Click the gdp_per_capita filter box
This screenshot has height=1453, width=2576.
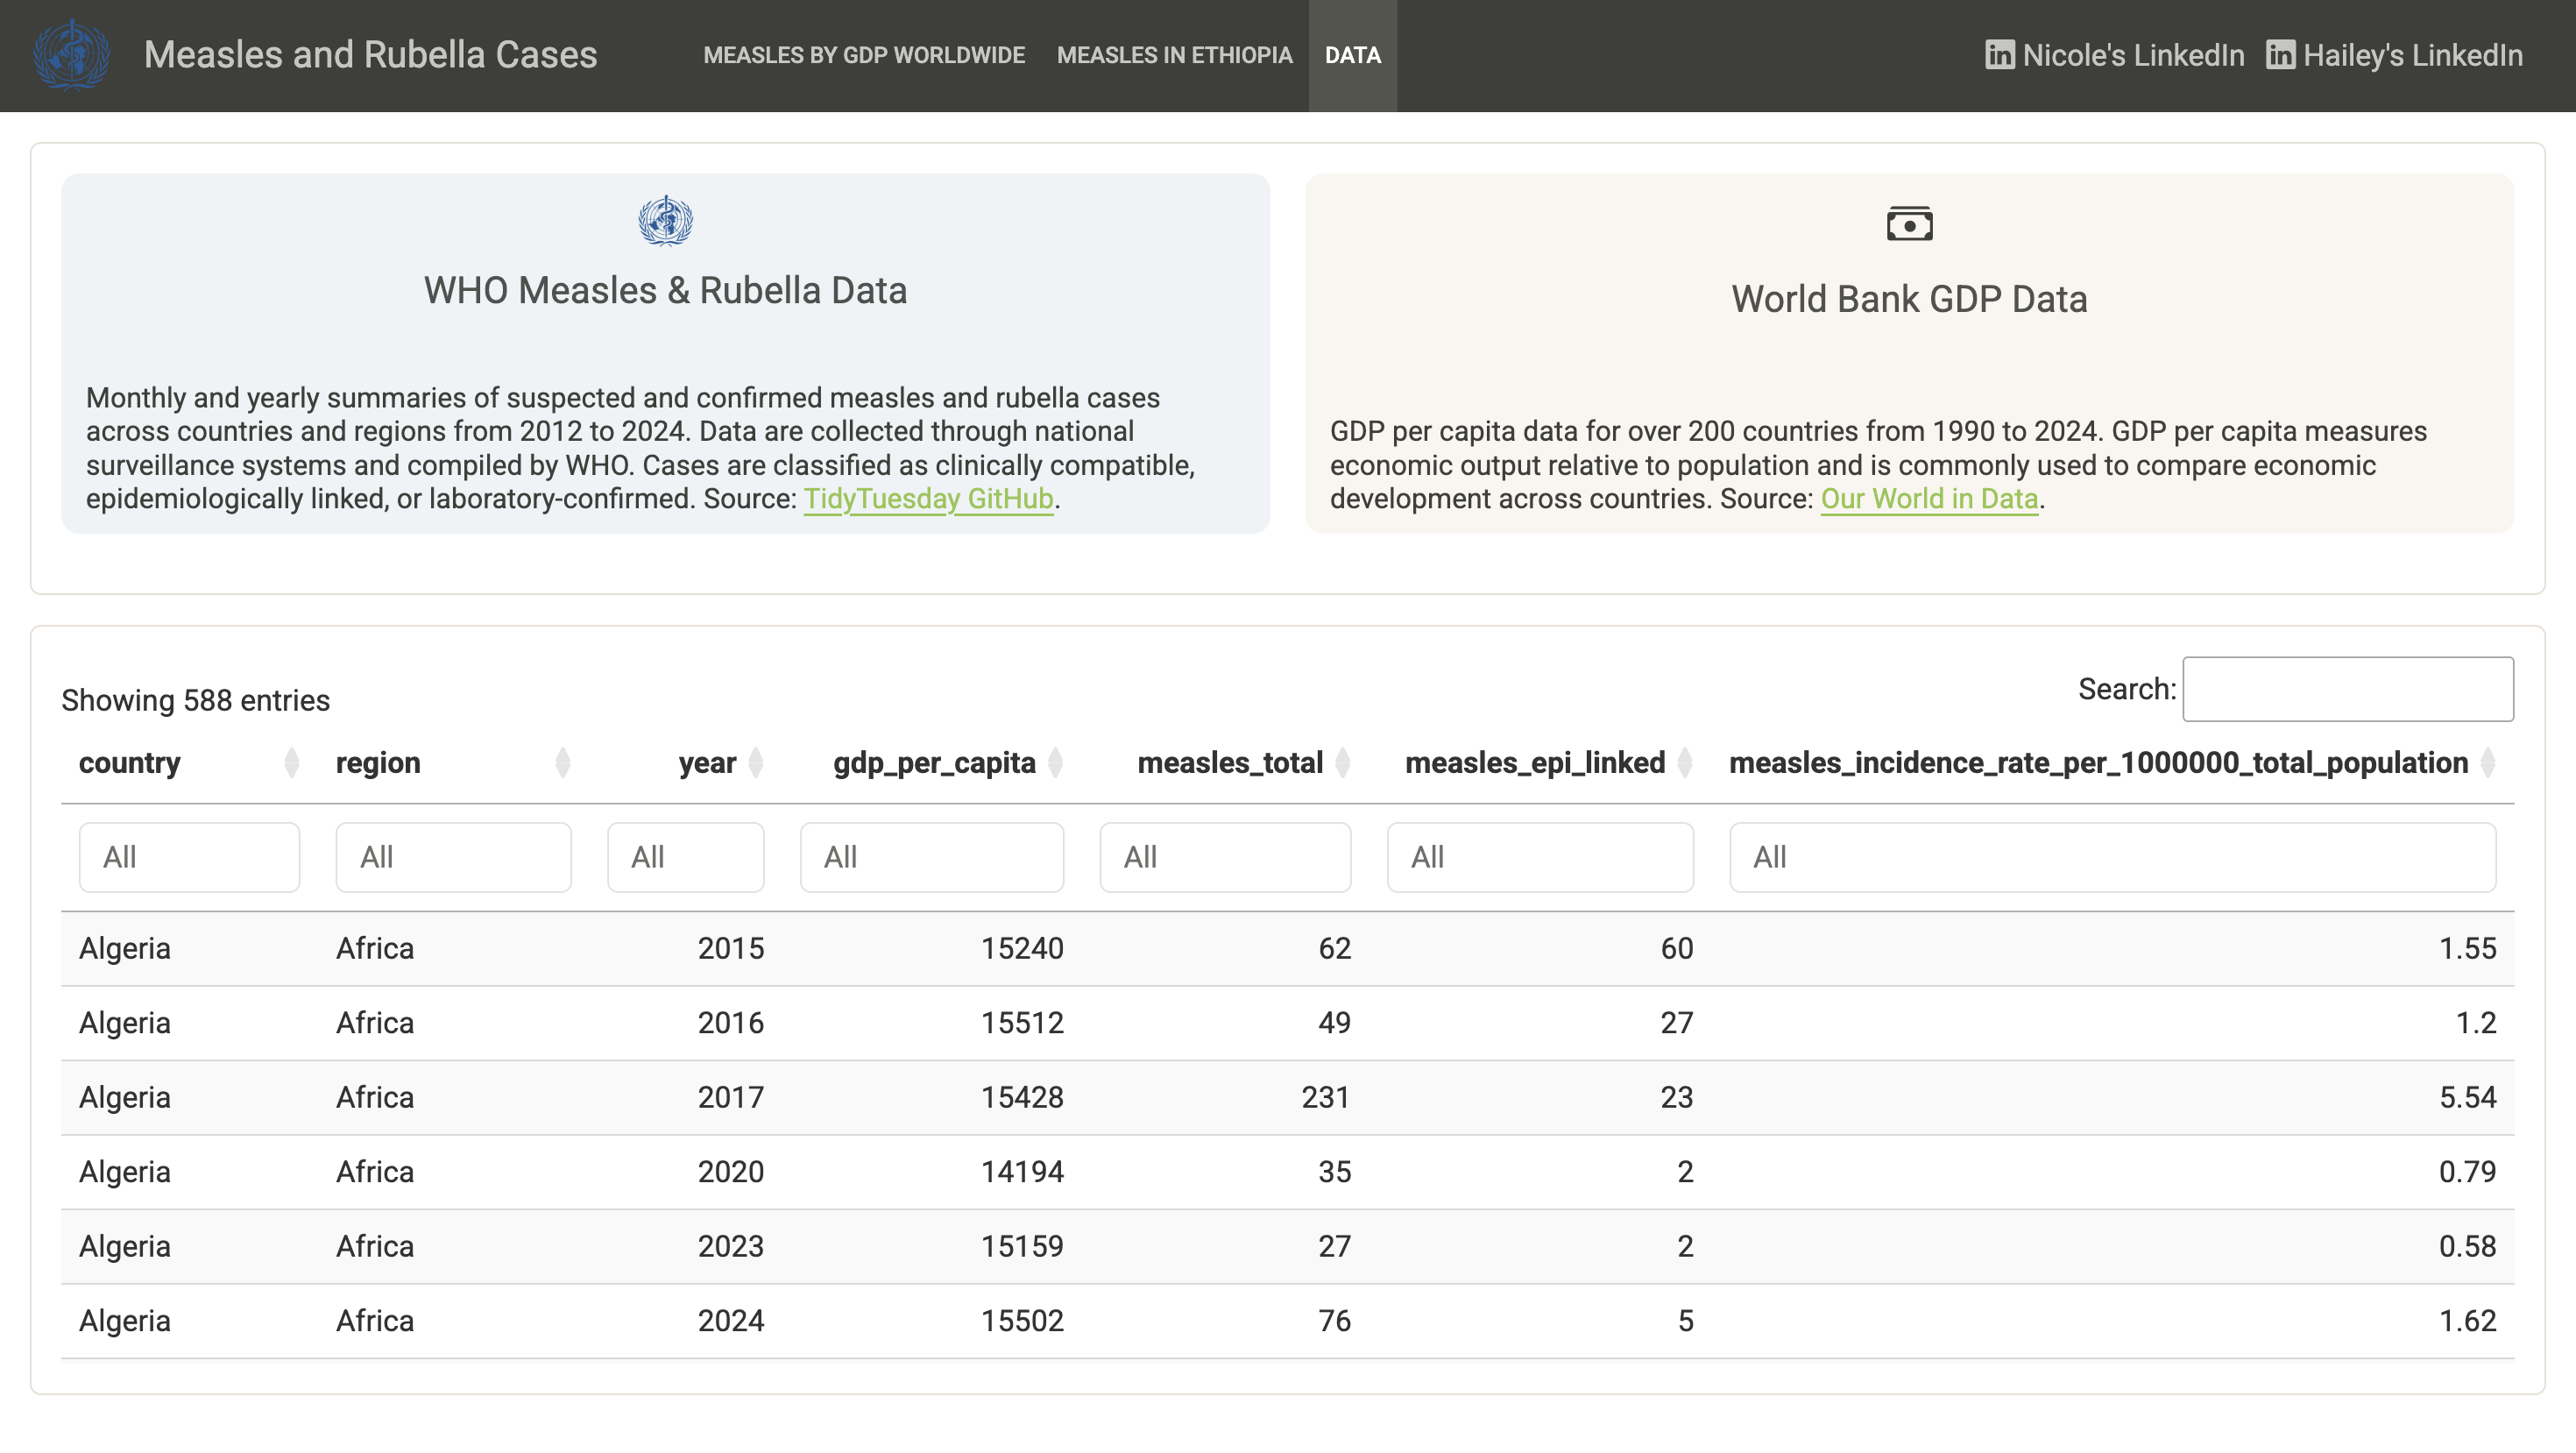click(x=931, y=857)
